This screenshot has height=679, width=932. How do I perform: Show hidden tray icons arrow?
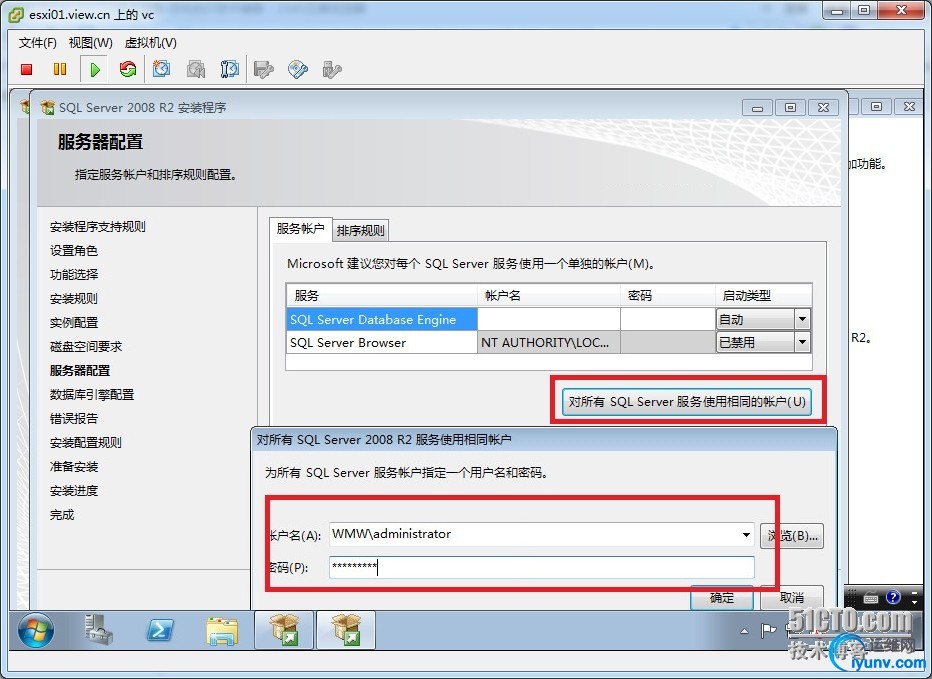coord(745,631)
